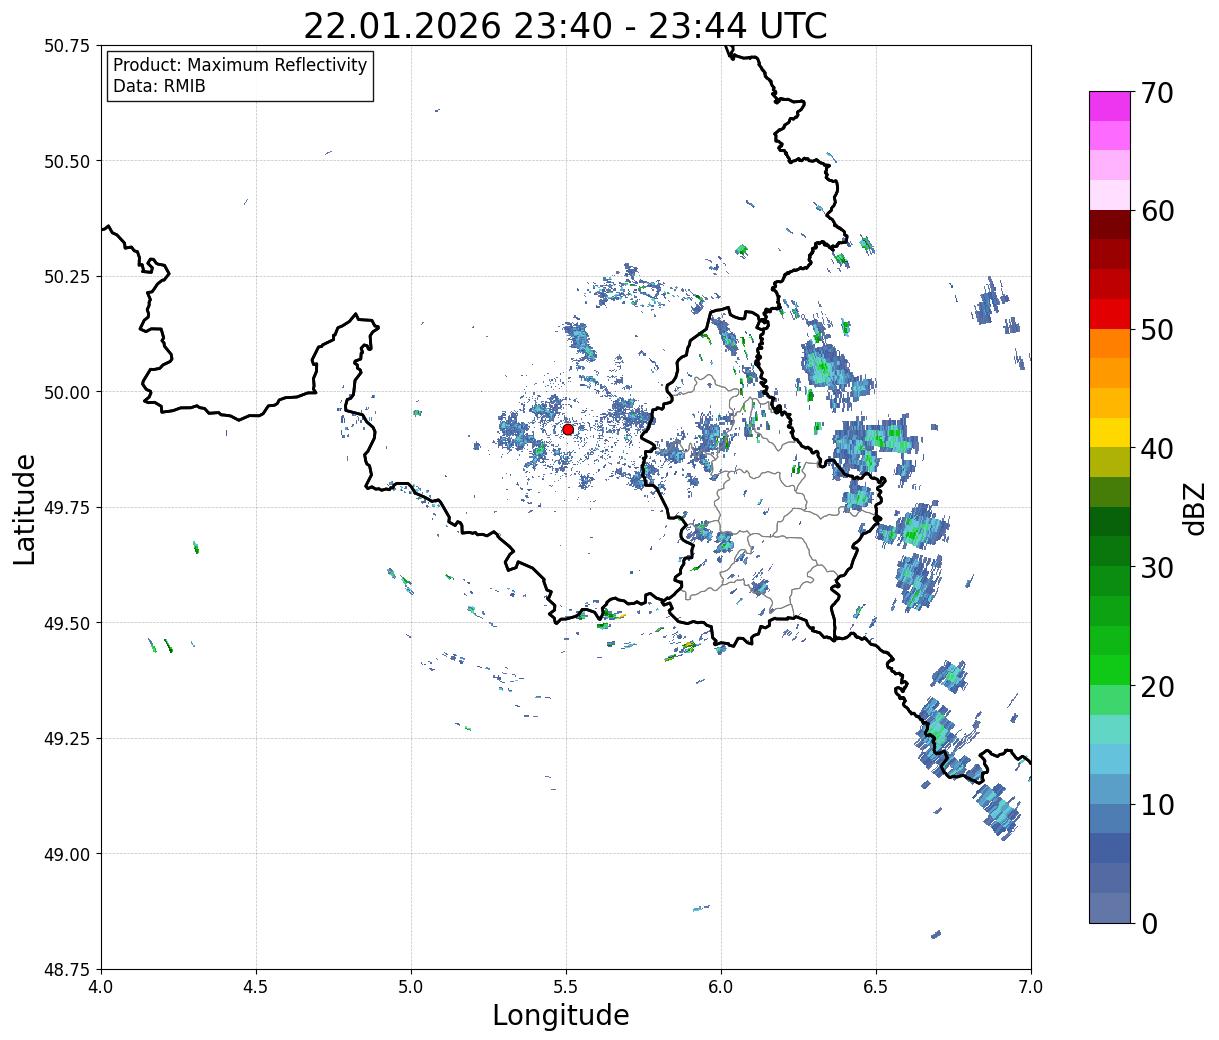Click the latitude tick label 50.00

coord(67,392)
